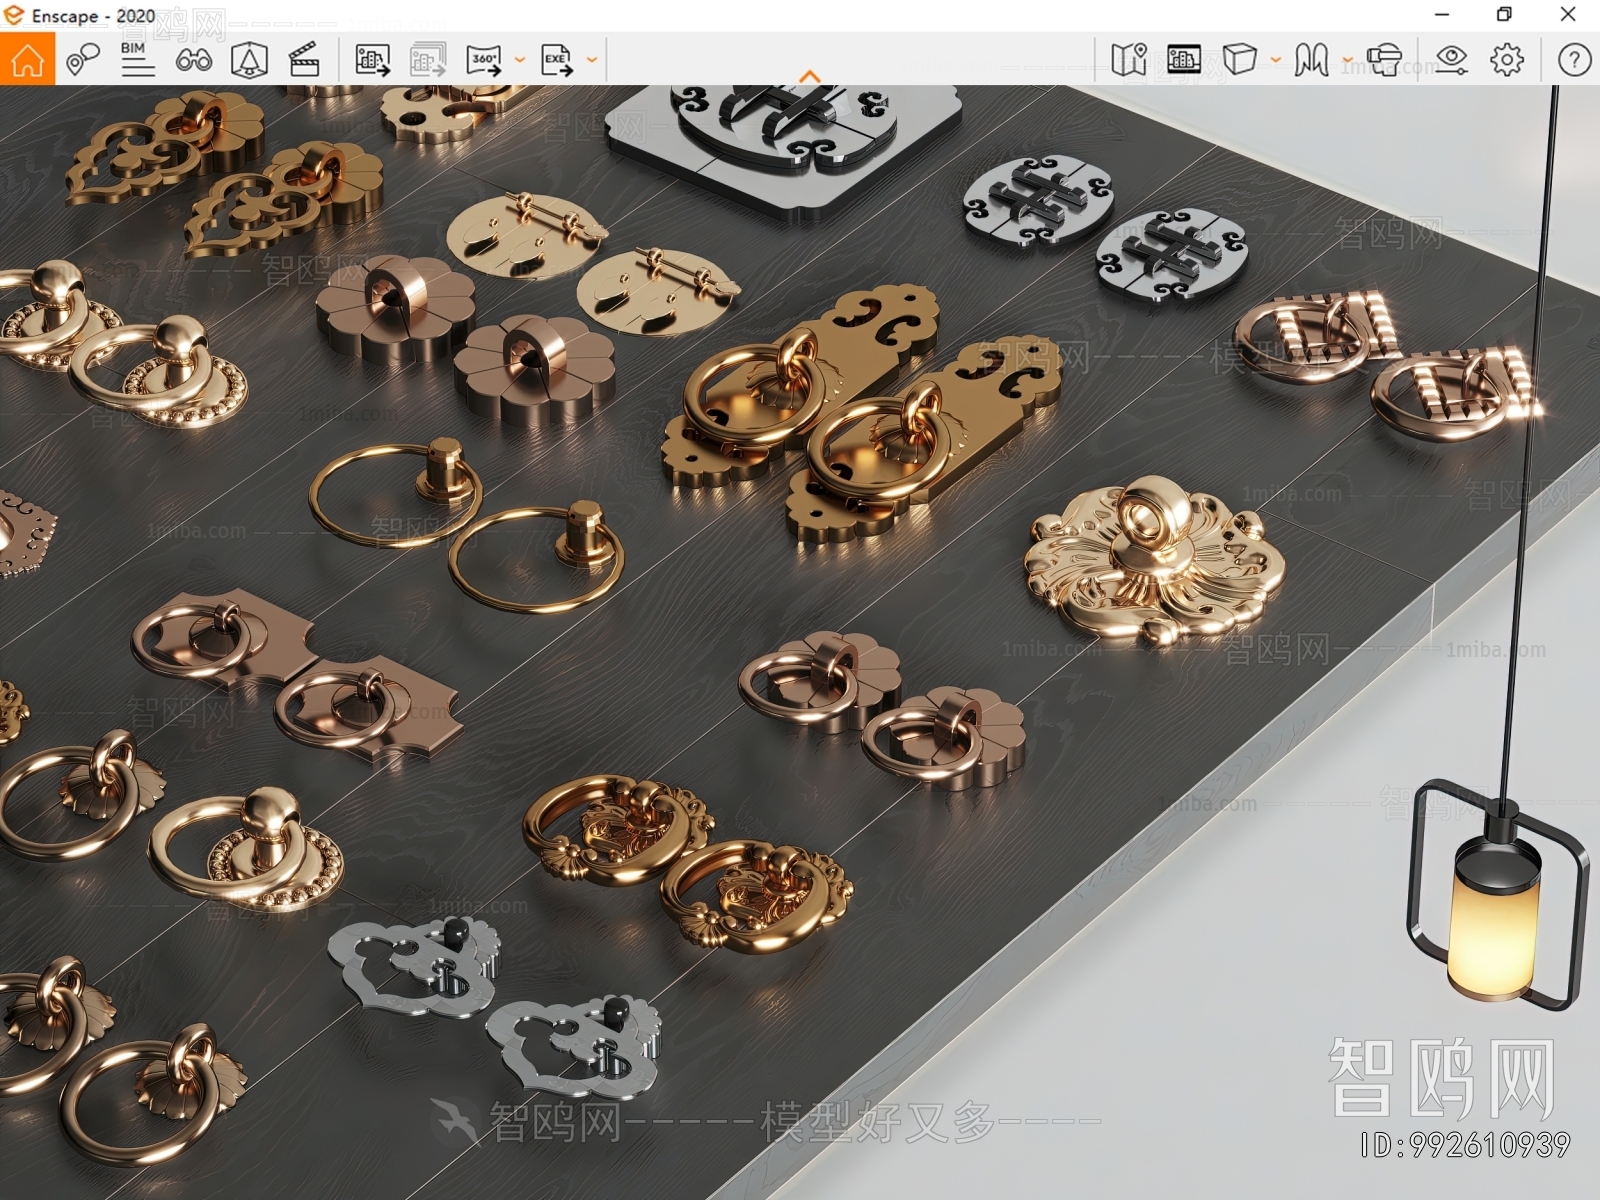Close the Enscape window

click(x=1568, y=15)
